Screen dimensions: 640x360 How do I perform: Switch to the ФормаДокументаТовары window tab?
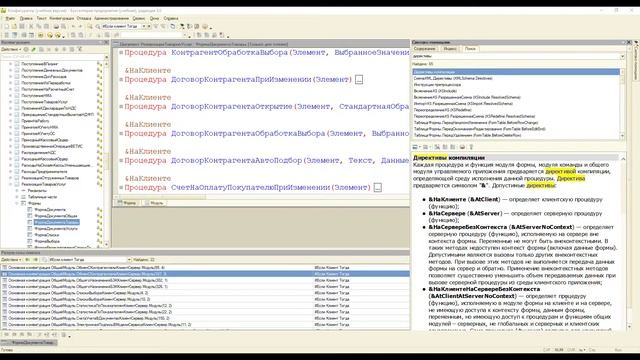click(29, 342)
